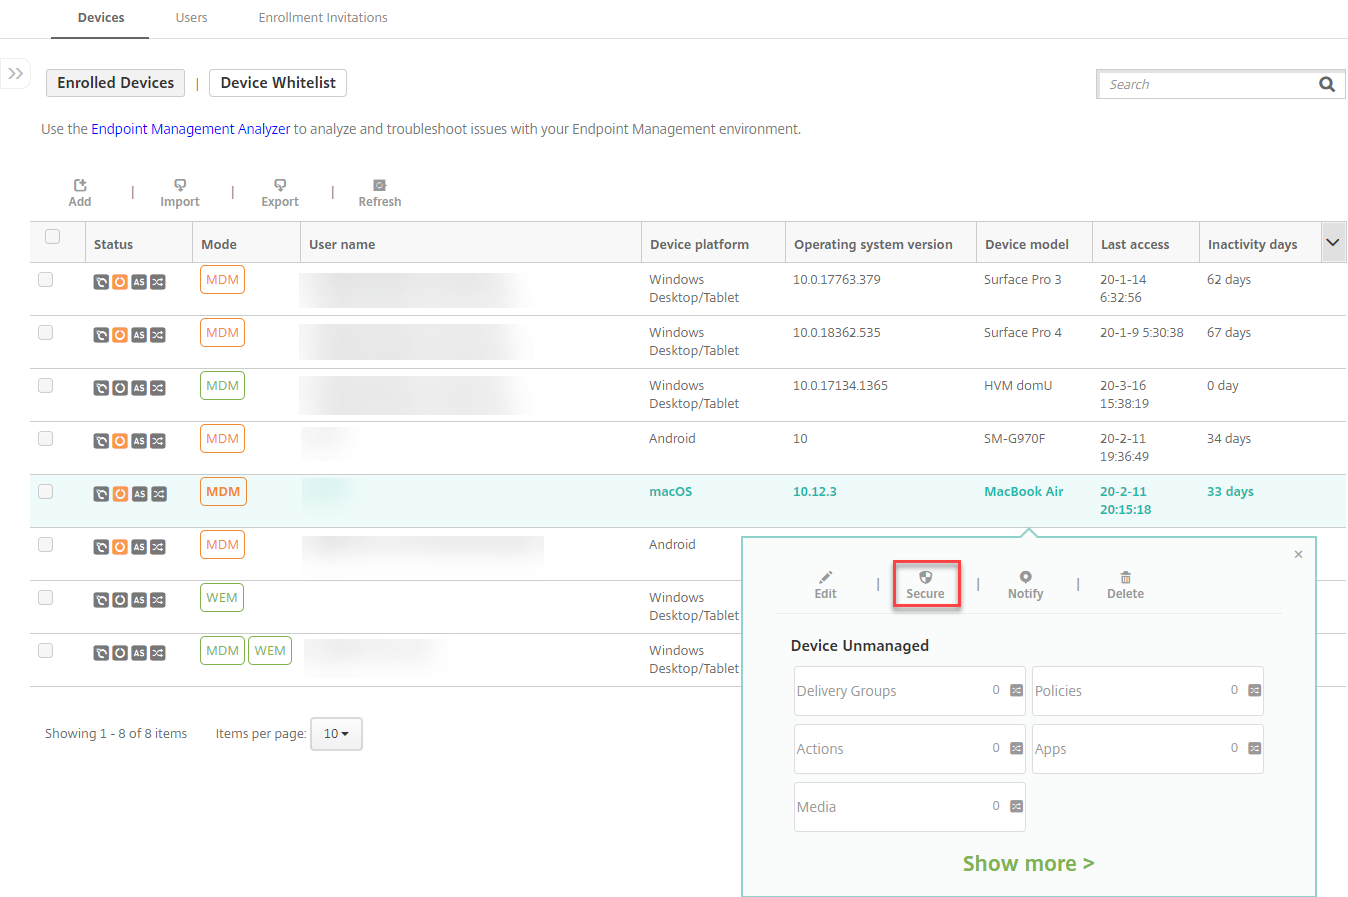The image size is (1348, 897).
Task: Click Show more in device popup
Action: pyautogui.click(x=1028, y=863)
